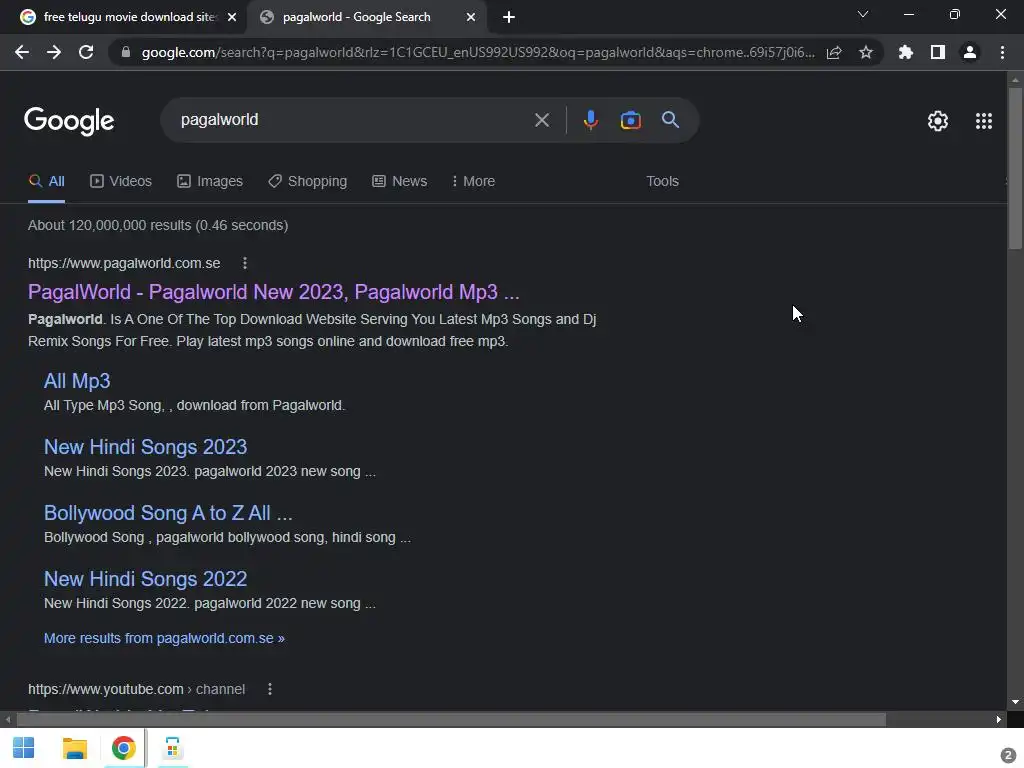Select the All results tab
The width and height of the screenshot is (1024, 768).
point(46,182)
